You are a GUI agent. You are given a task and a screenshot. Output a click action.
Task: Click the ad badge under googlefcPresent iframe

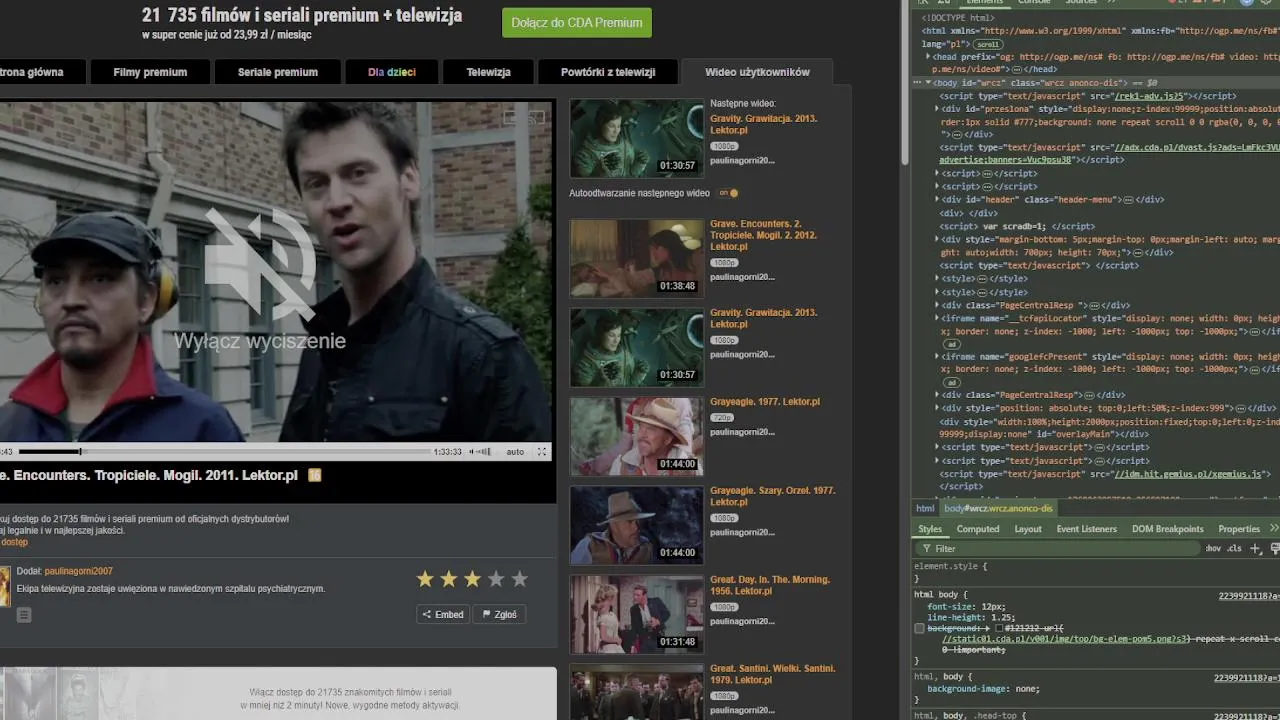point(950,382)
